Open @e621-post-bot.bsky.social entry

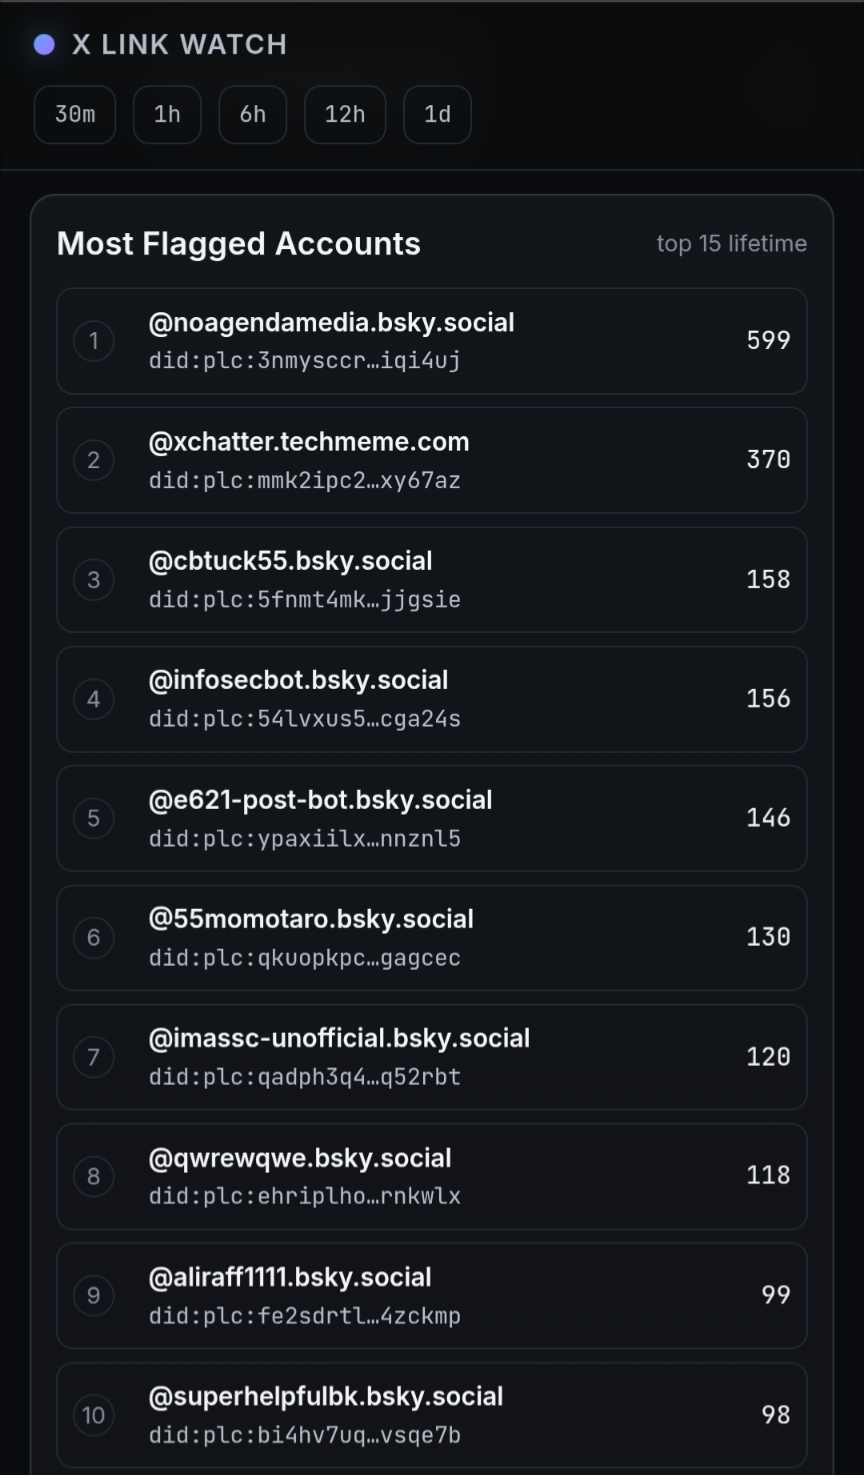pyautogui.click(x=320, y=800)
